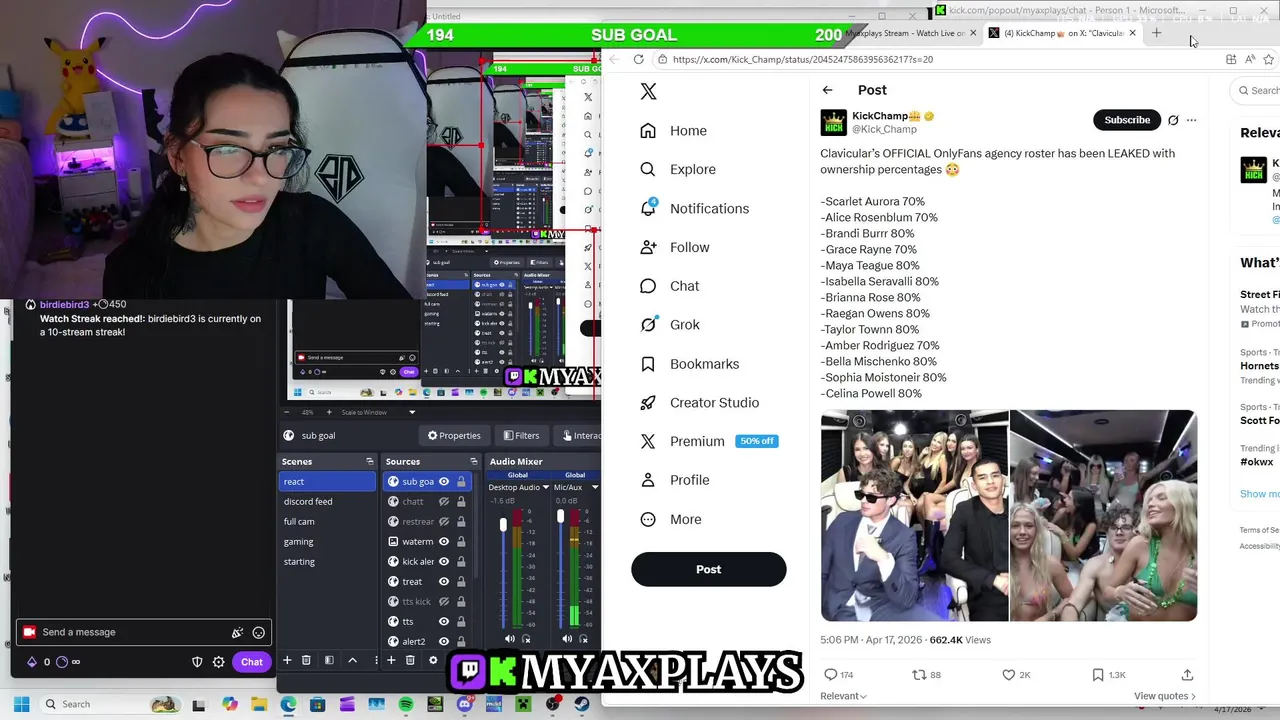Open Creator Studio rocket icon
This screenshot has height=720, width=1280.
tap(648, 403)
